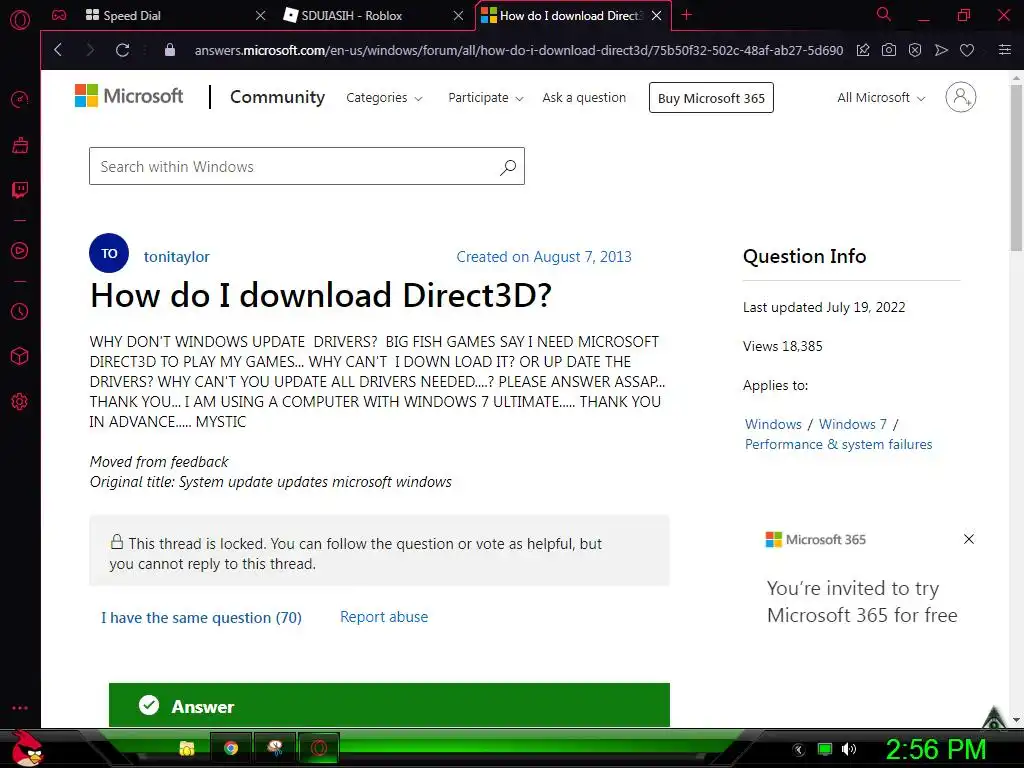Click the taskbar clock 2:56 PM
This screenshot has height=768, width=1024.
click(x=935, y=750)
